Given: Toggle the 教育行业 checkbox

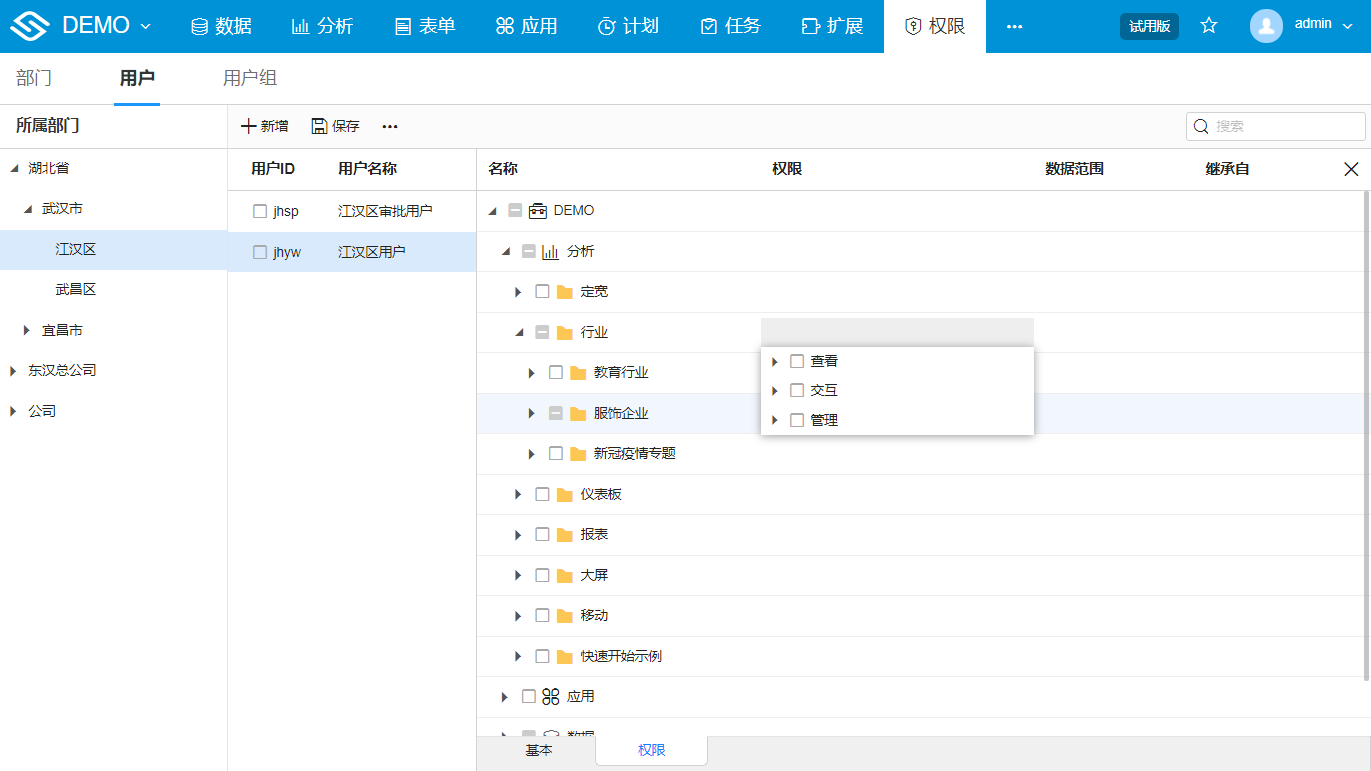Looking at the screenshot, I should [556, 372].
